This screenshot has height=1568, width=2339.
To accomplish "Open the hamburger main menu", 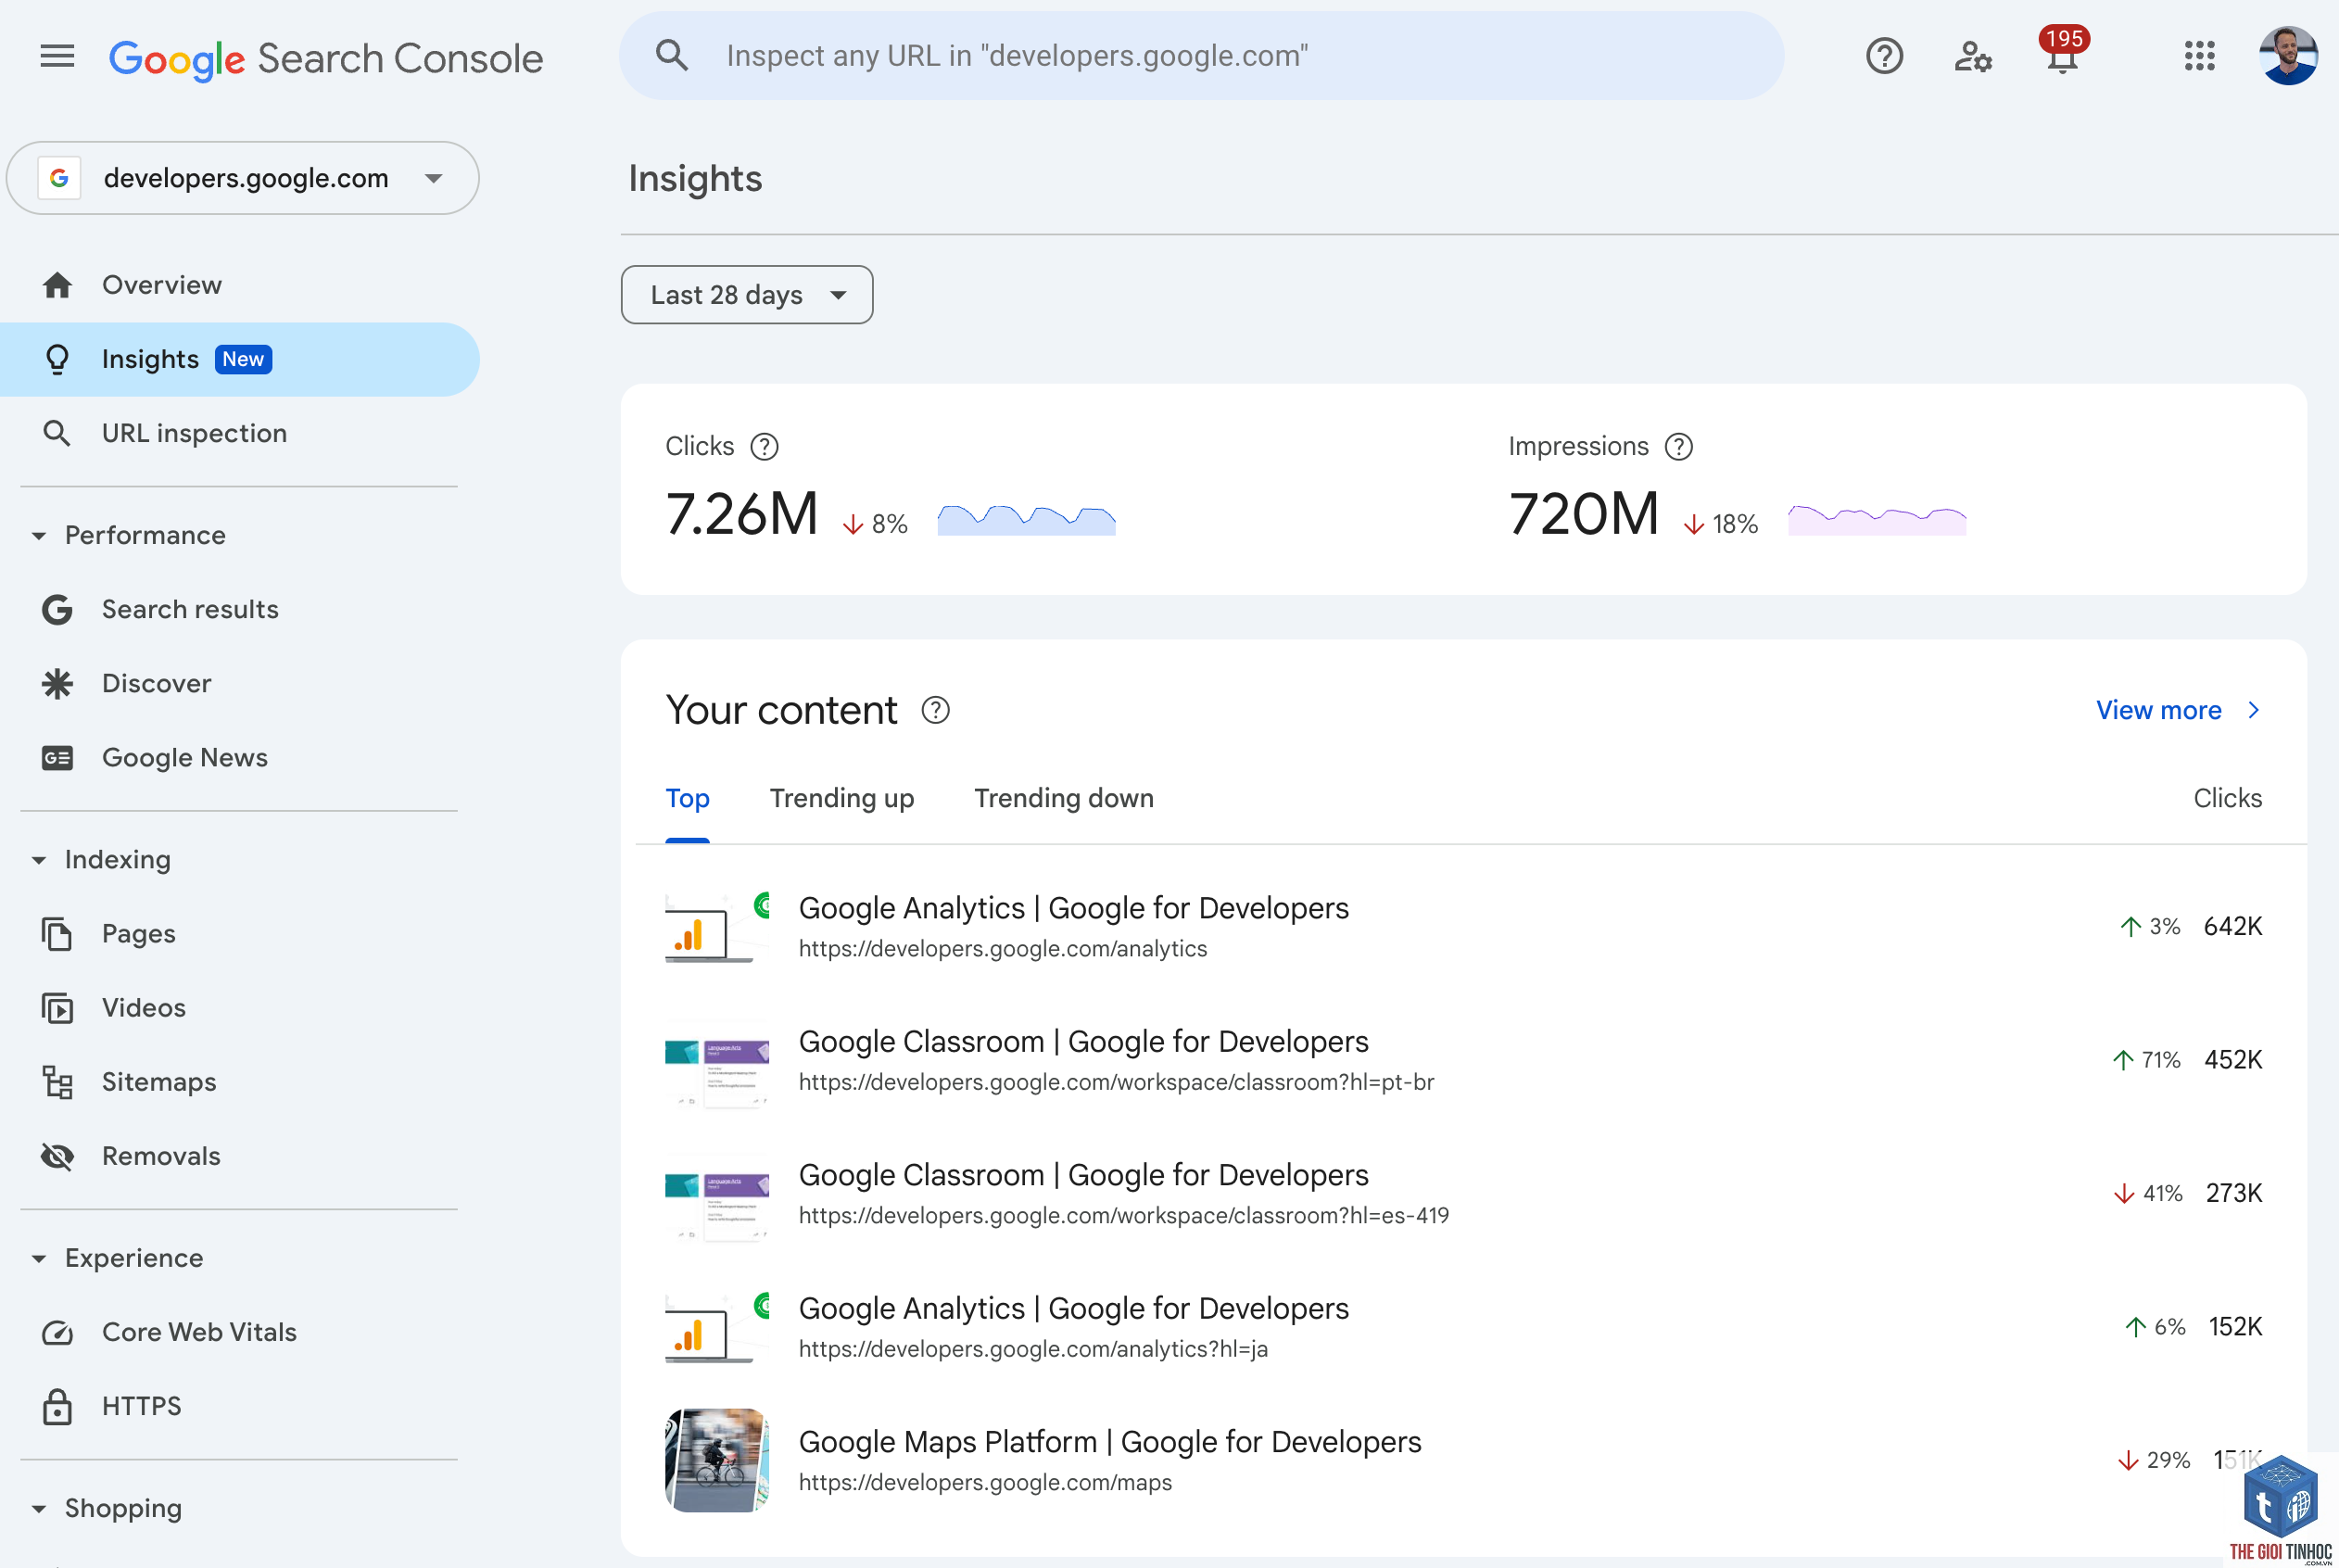I will click(x=57, y=56).
